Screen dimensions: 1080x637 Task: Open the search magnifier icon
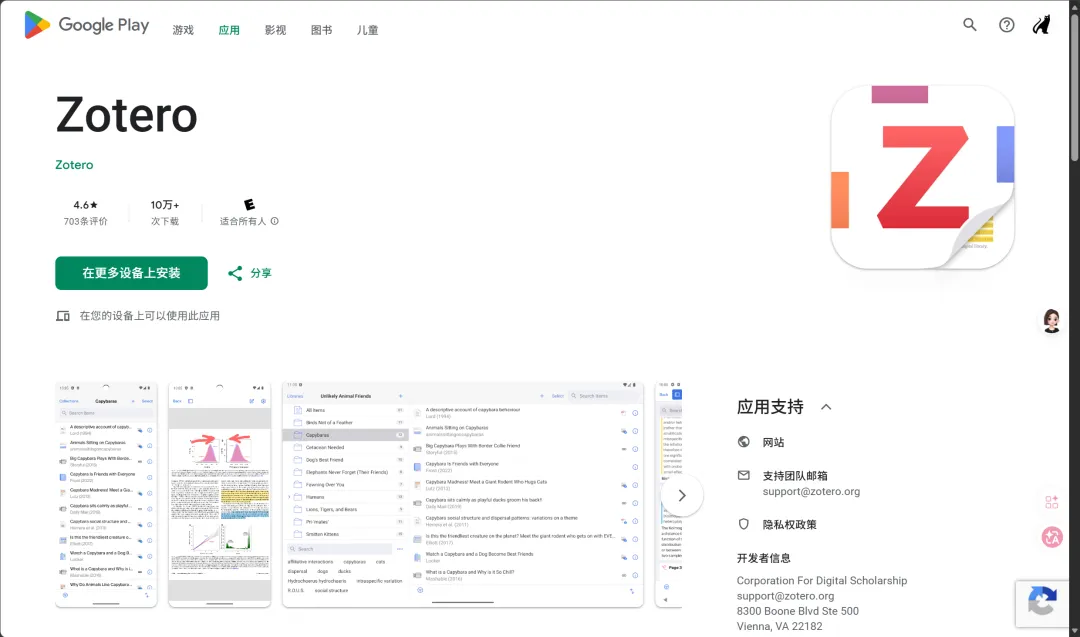[970, 25]
